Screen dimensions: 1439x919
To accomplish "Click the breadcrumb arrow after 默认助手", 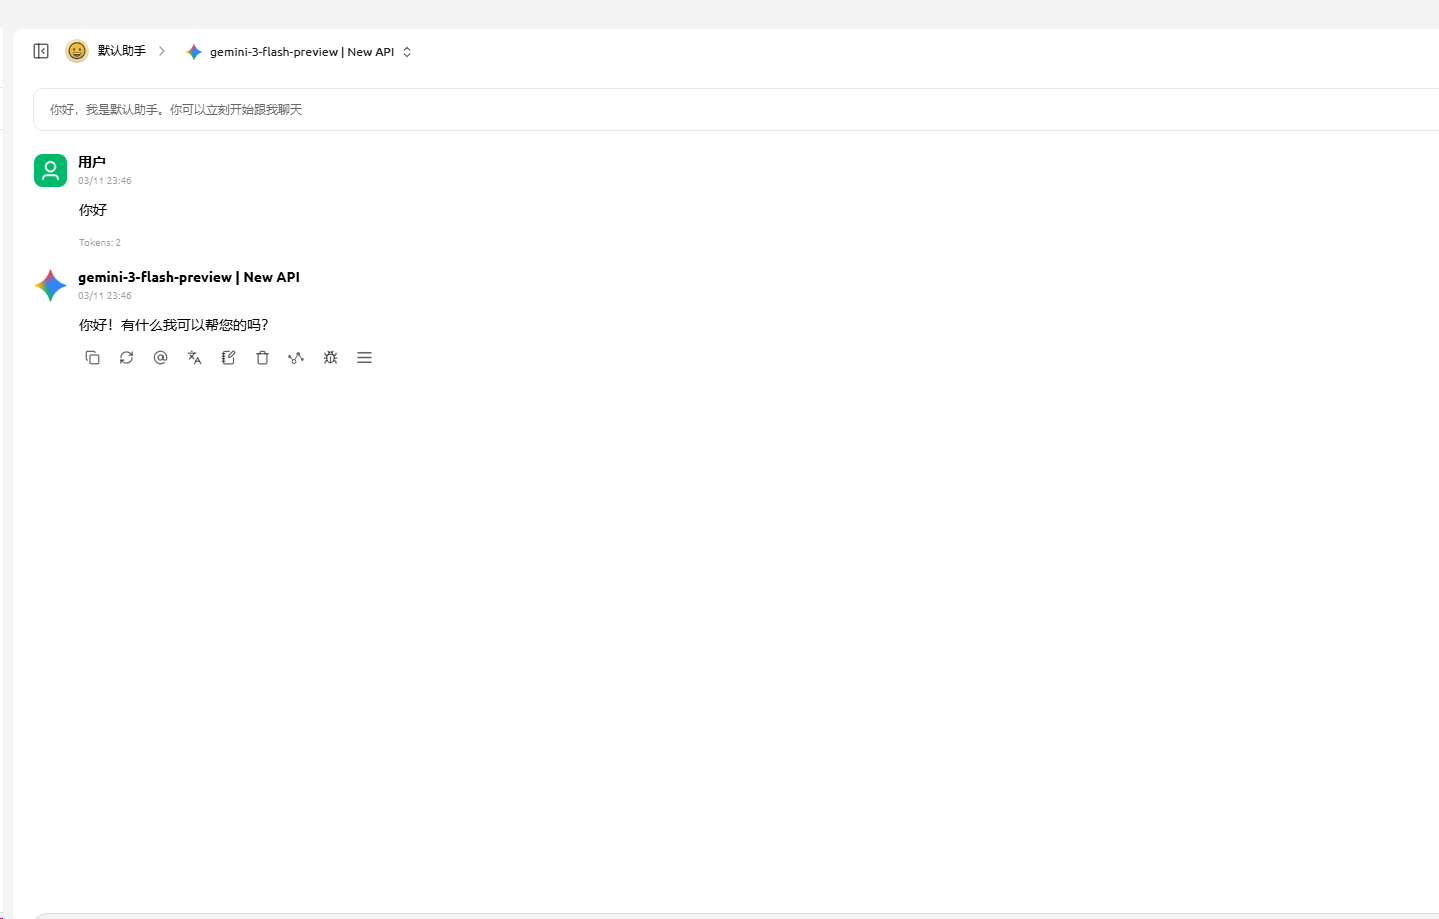I will tap(162, 51).
